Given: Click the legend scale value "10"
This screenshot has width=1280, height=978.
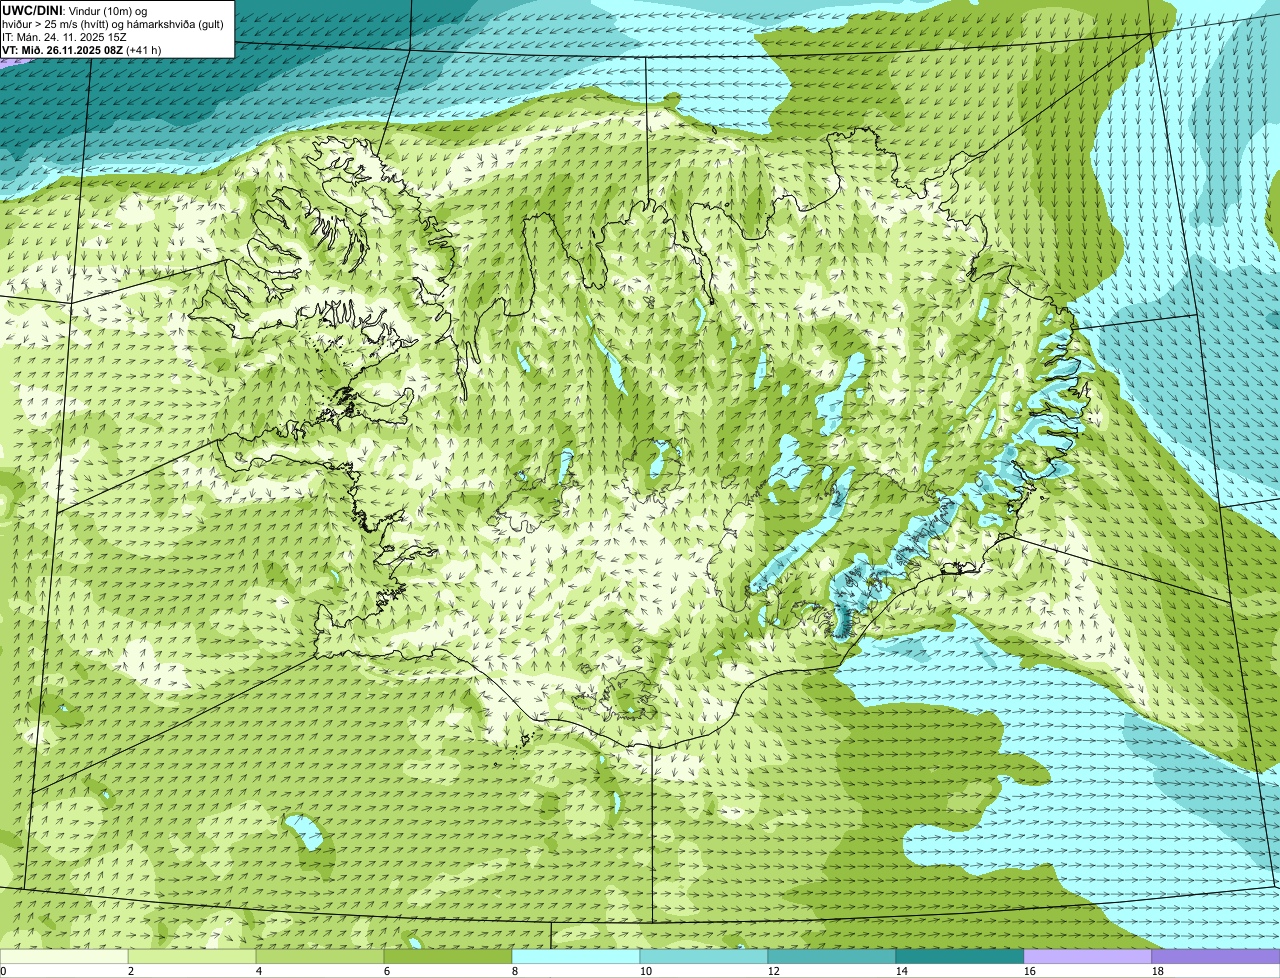Looking at the screenshot, I should tap(646, 971).
